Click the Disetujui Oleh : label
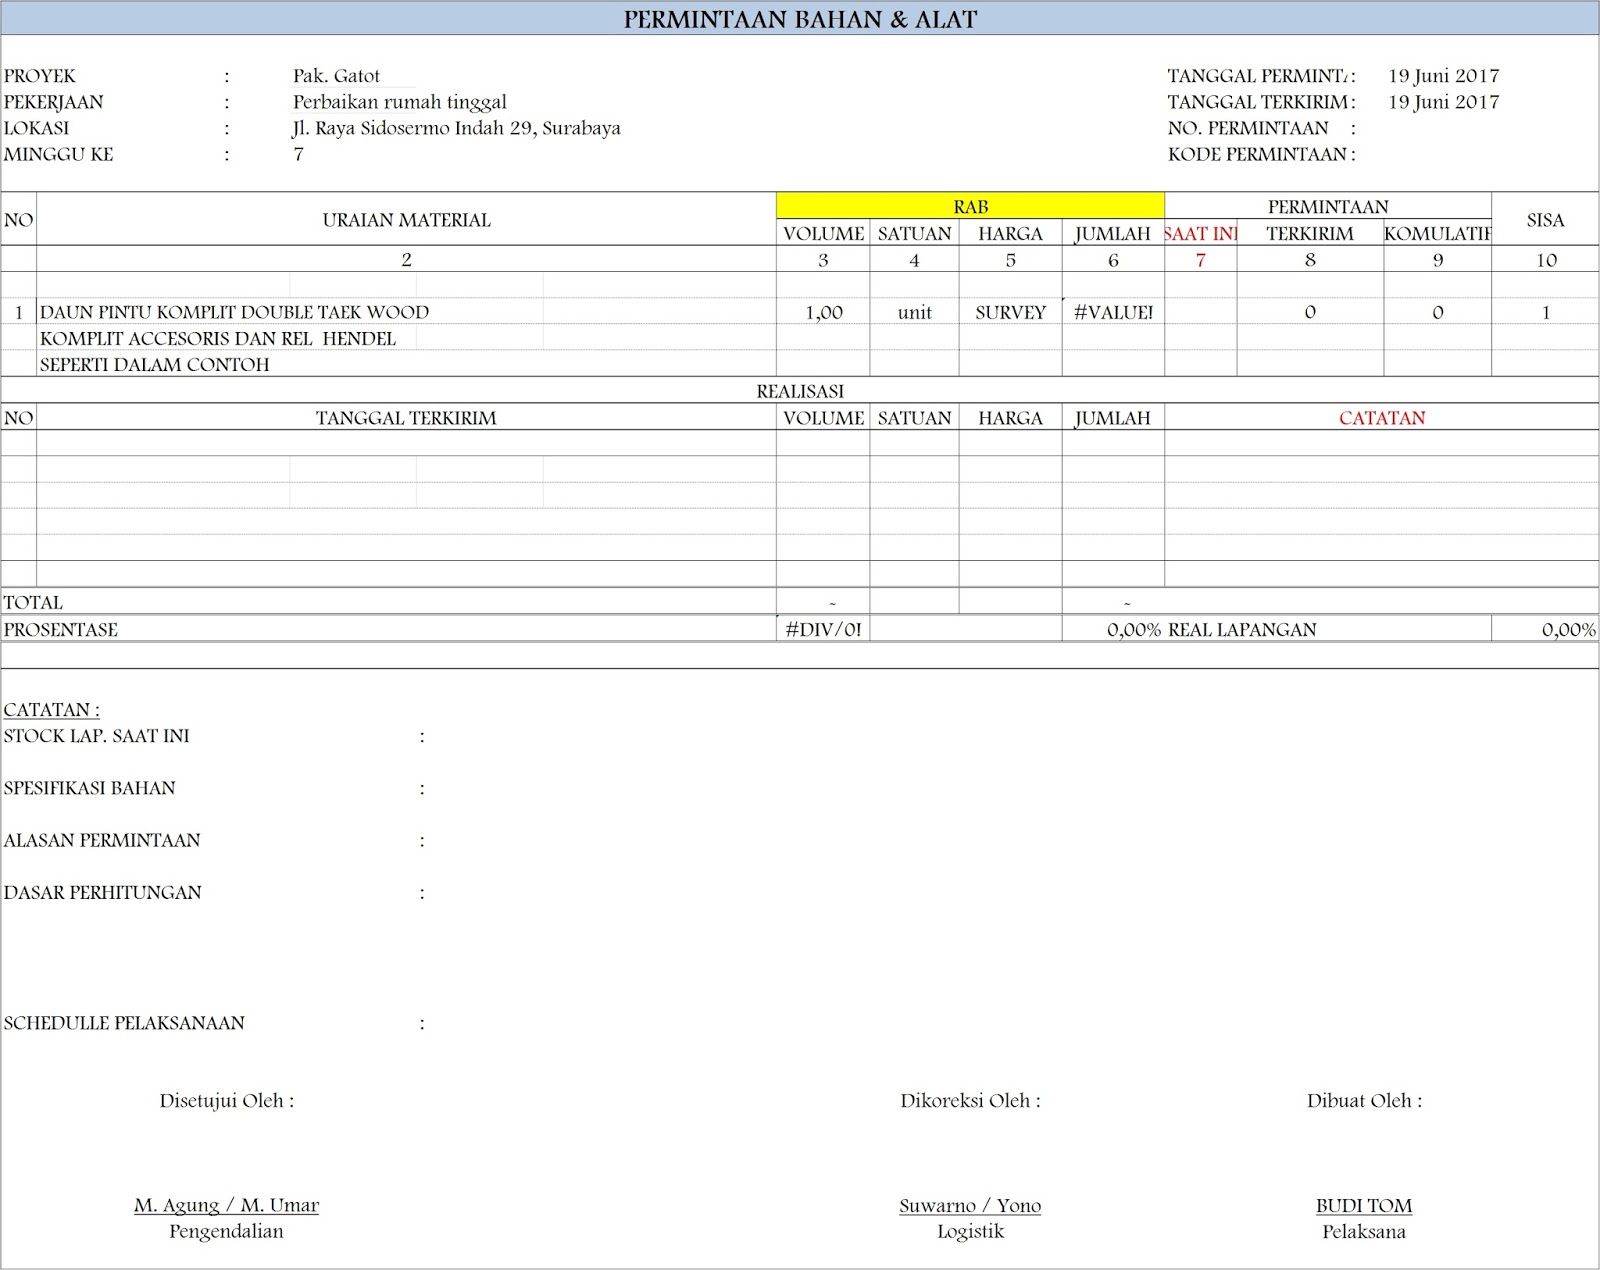 pos(227,1101)
